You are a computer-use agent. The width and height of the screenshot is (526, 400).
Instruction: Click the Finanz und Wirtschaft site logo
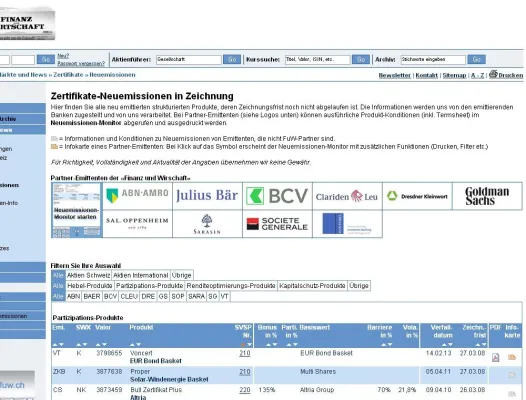pos(27,23)
